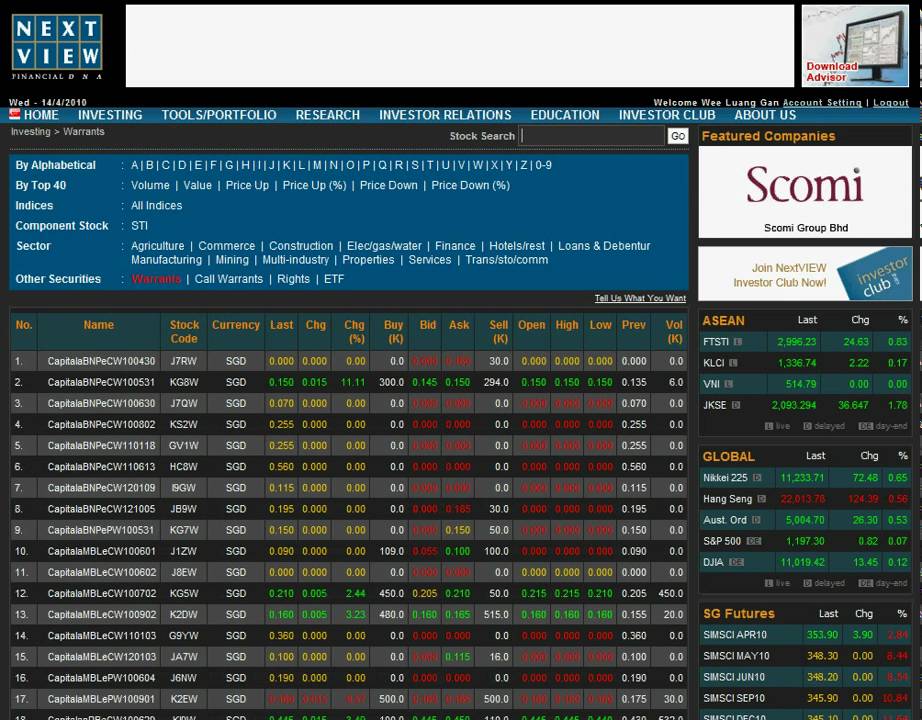This screenshot has height=720, width=922.
Task: Open the HOME menu
Action: (x=41, y=115)
